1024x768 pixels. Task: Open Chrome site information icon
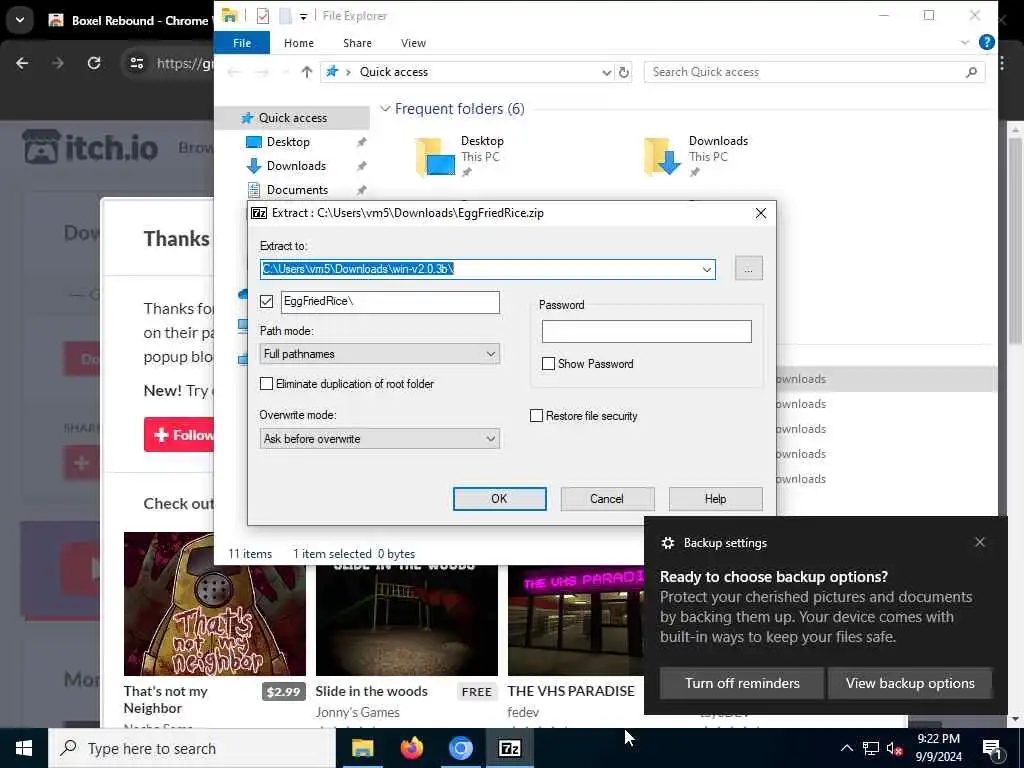coord(136,63)
